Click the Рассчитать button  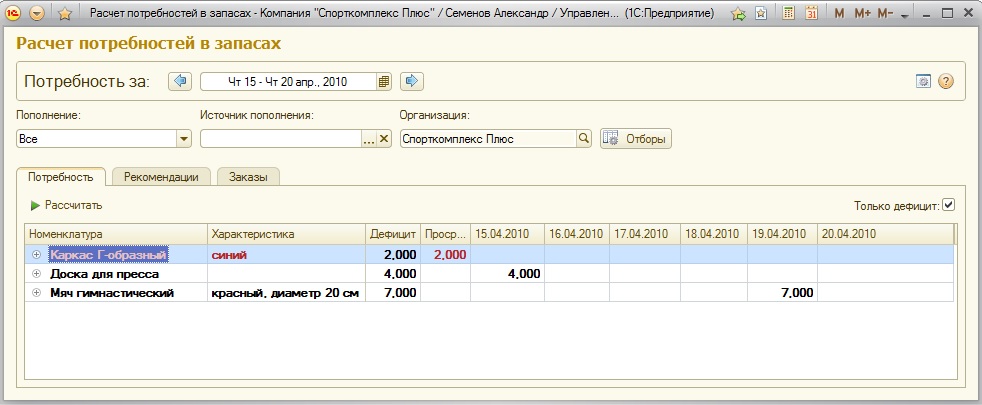(x=67, y=205)
